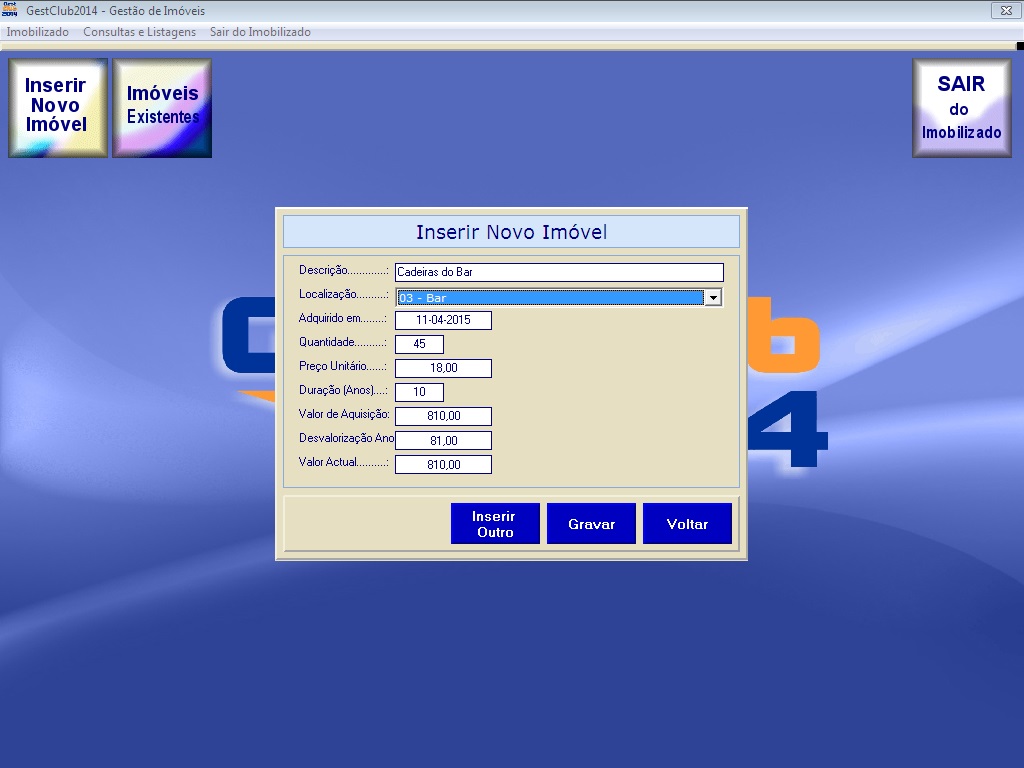Expand the Localização dropdown arrow
The image size is (1024, 768).
coord(712,297)
